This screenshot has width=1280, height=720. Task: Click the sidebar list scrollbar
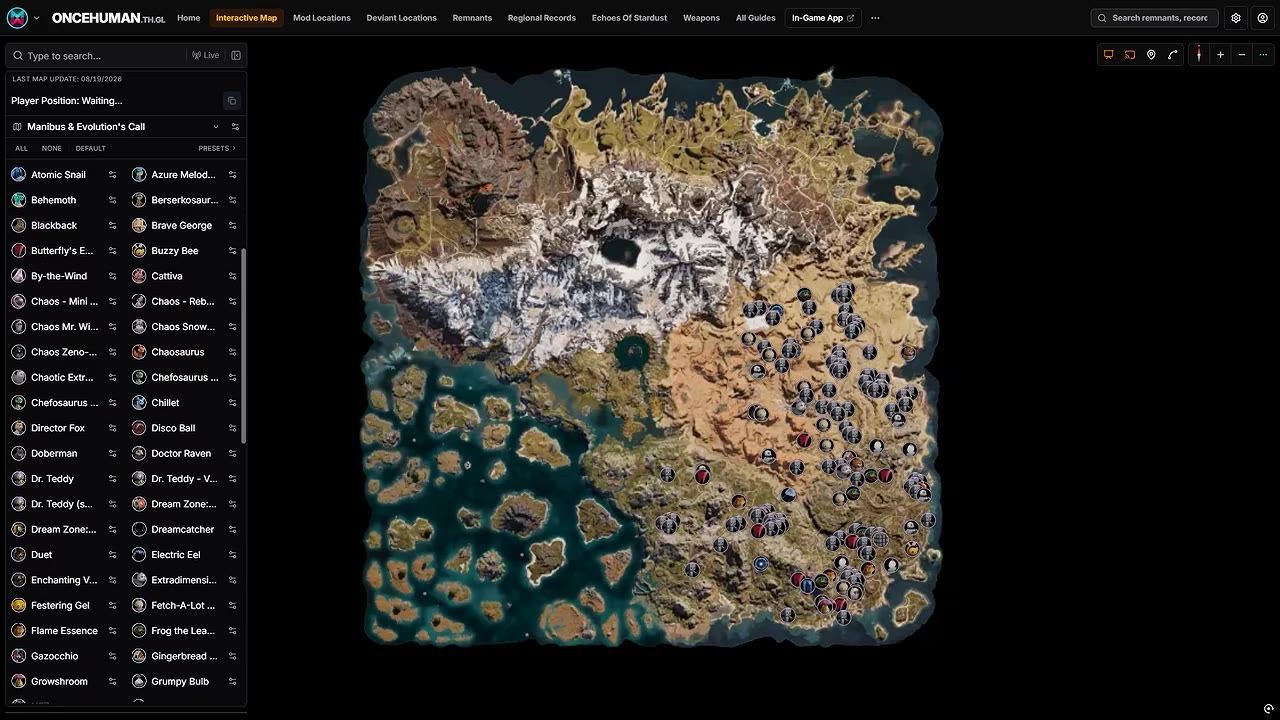pyautogui.click(x=244, y=345)
